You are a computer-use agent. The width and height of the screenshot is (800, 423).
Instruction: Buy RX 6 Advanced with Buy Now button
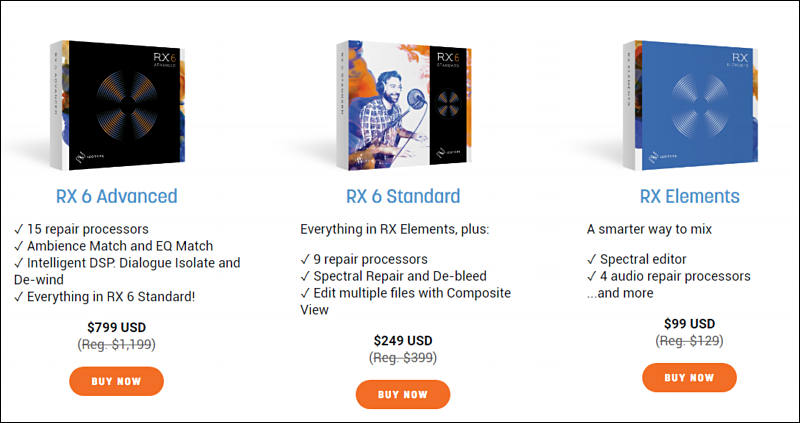[116, 381]
